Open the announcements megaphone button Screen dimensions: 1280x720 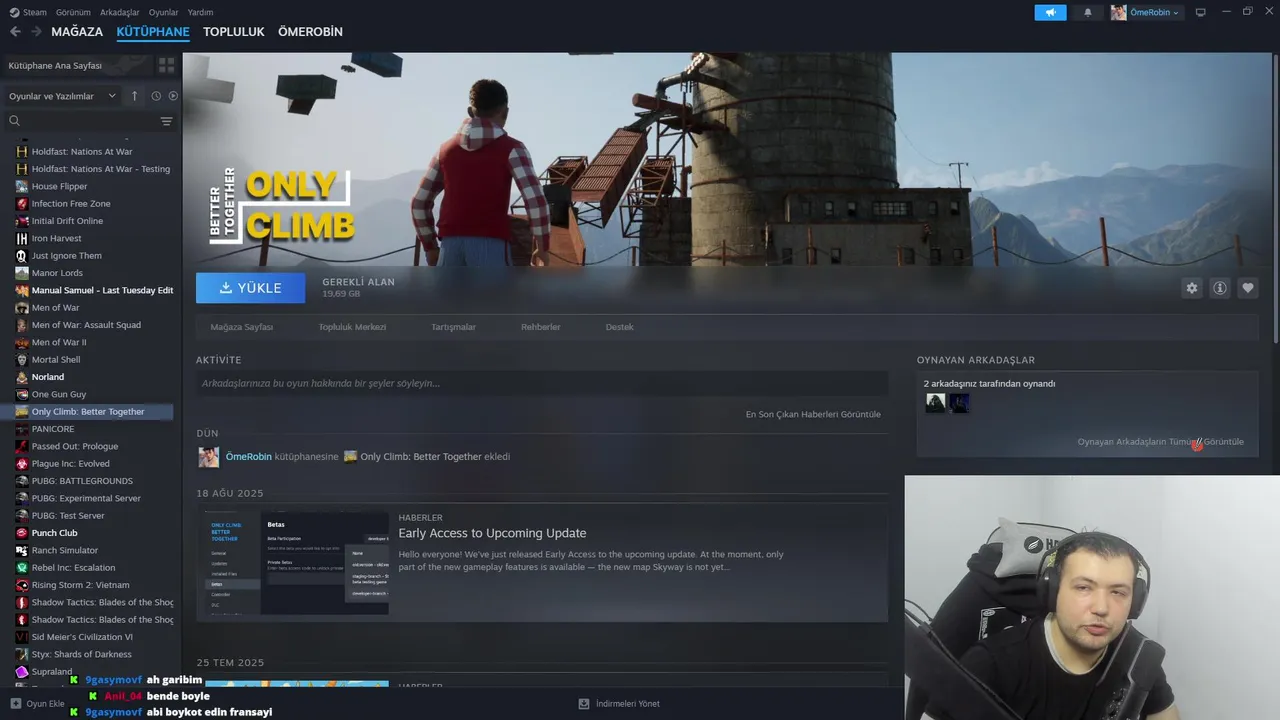pos(1050,12)
